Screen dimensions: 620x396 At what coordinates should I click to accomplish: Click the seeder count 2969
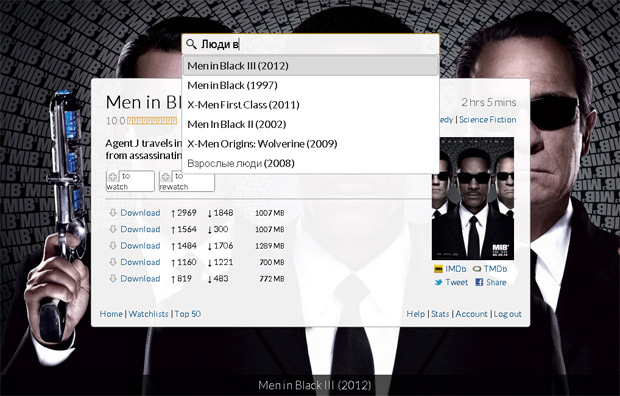pos(187,212)
